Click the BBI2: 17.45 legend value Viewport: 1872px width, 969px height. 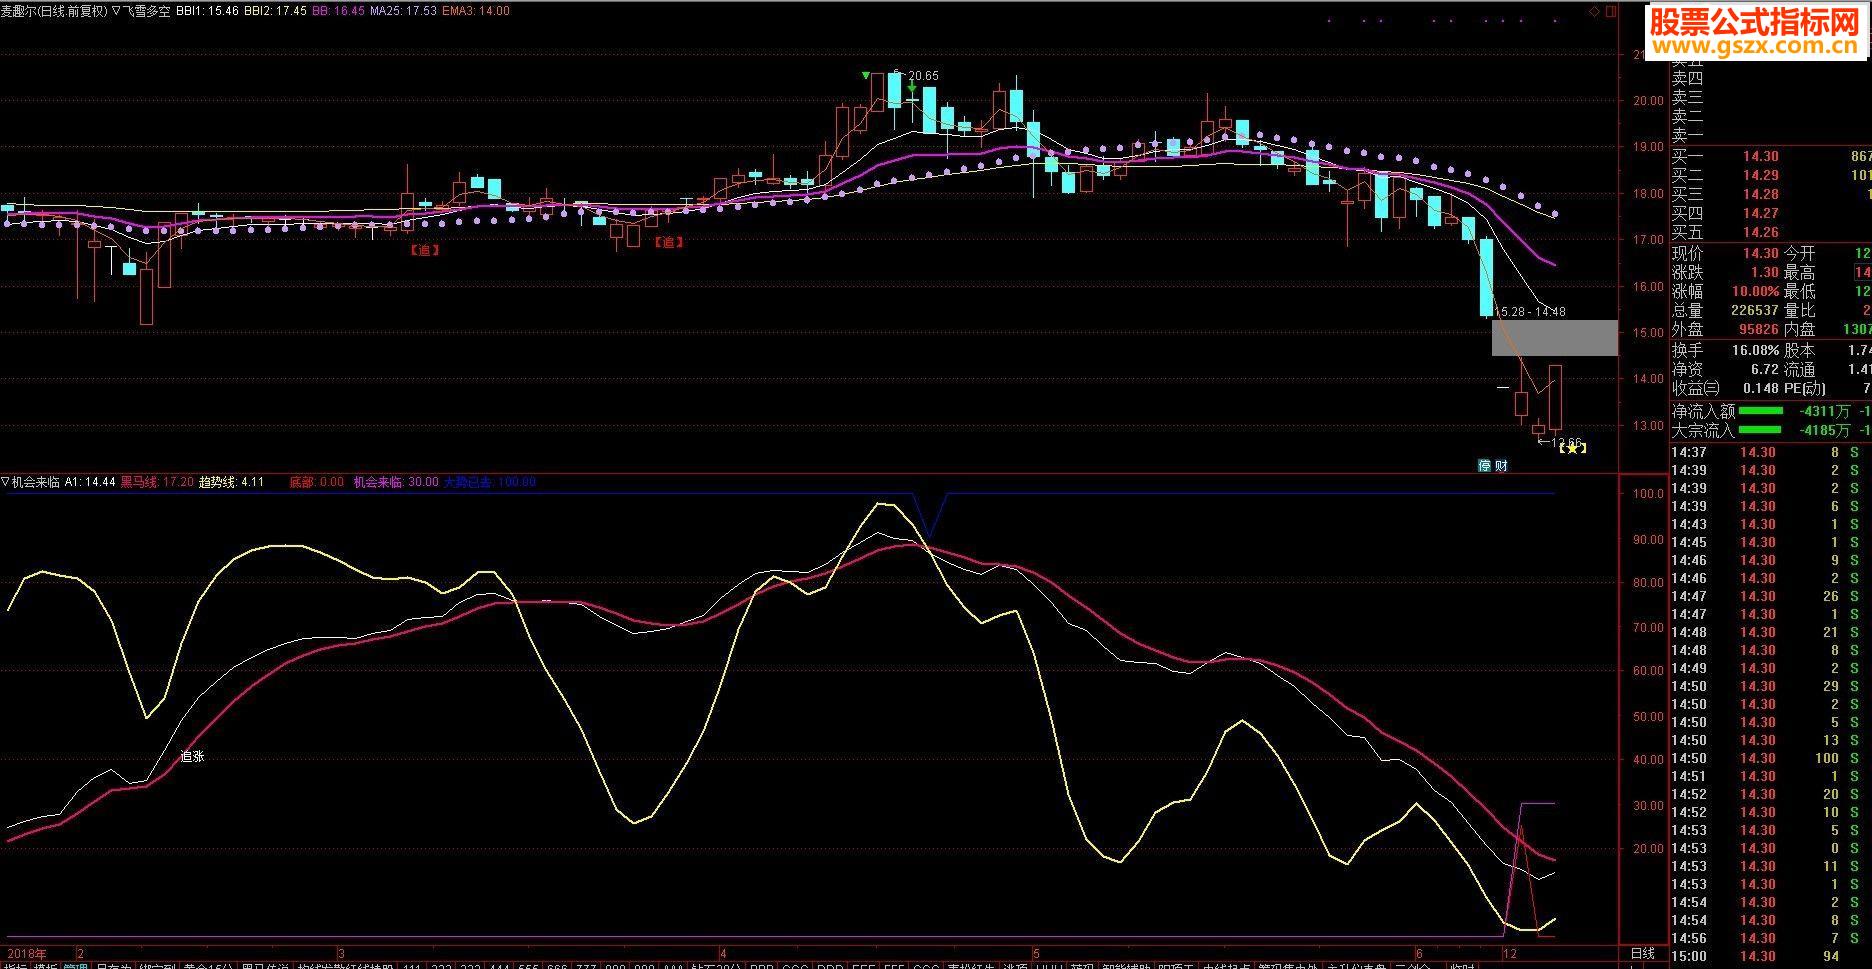point(275,11)
